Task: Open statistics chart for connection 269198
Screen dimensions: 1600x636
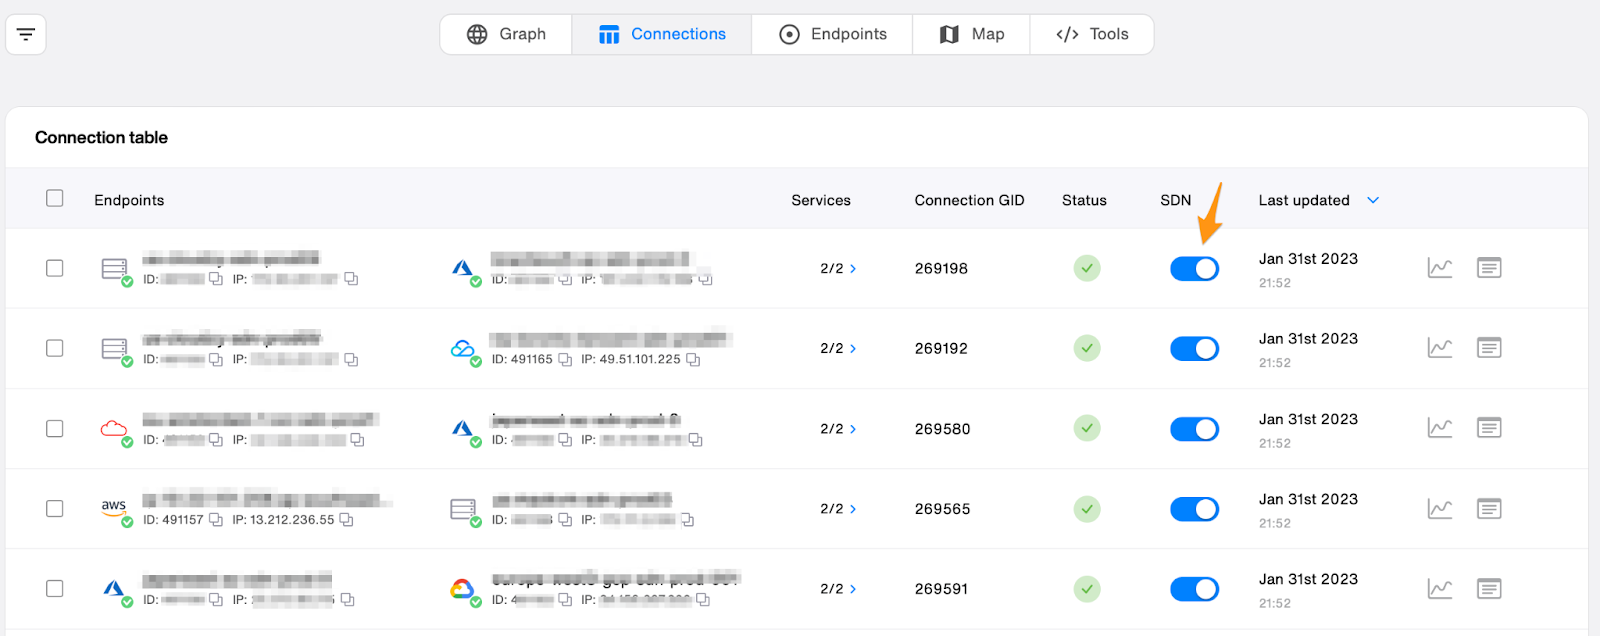Action: click(x=1439, y=268)
